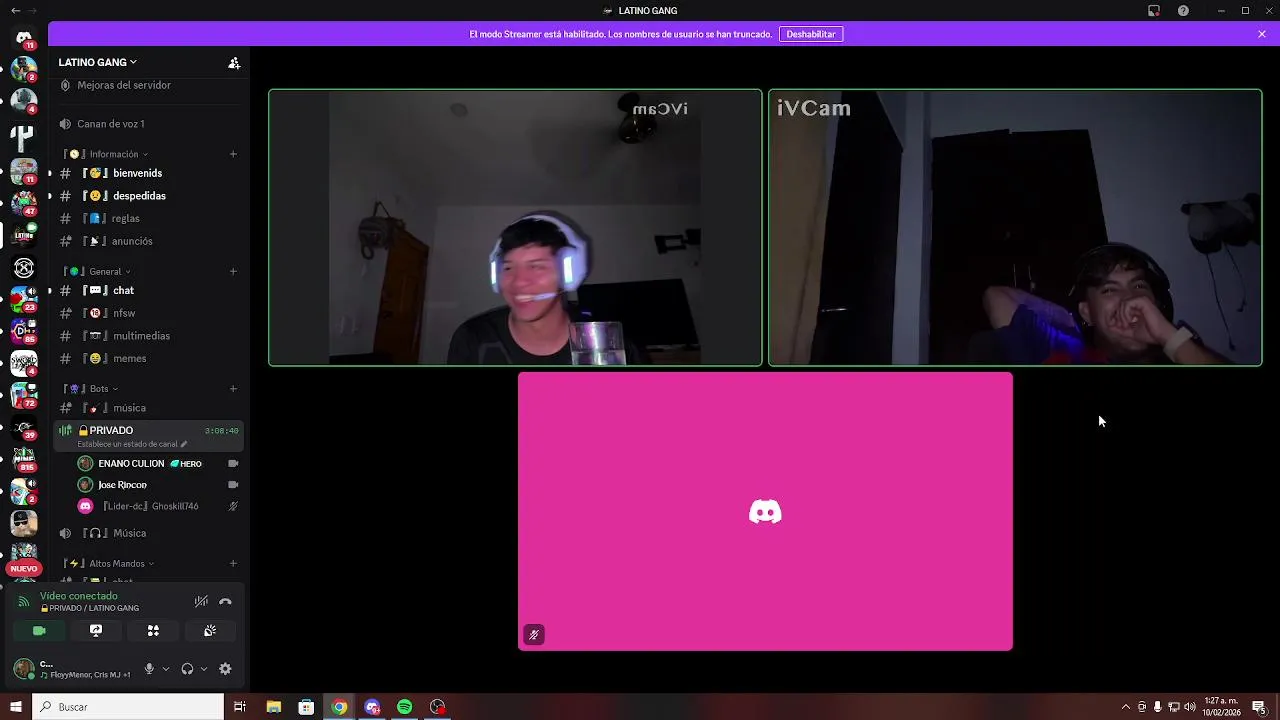
Task: Click the Video conectado status text
Action: (79, 596)
